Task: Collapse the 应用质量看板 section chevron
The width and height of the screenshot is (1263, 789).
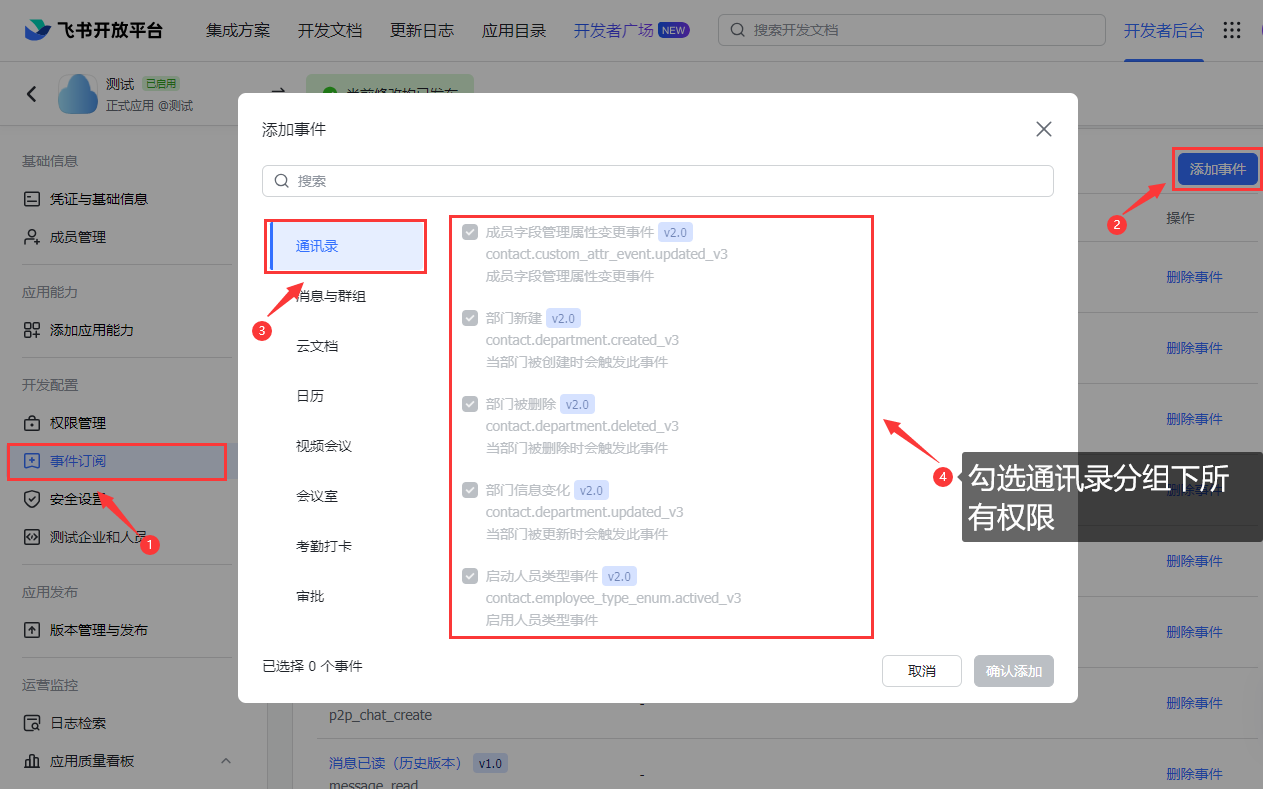Action: click(x=225, y=761)
